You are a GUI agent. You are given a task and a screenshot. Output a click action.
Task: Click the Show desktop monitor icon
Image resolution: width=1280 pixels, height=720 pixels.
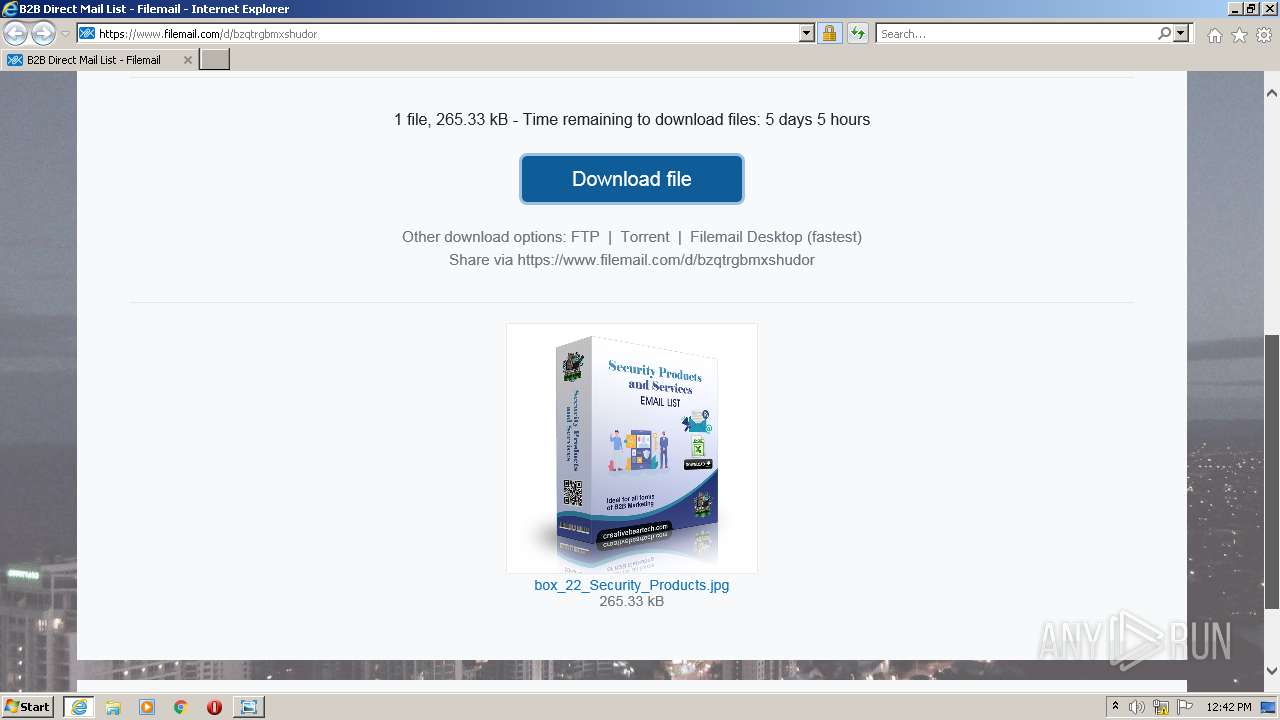(1270, 707)
